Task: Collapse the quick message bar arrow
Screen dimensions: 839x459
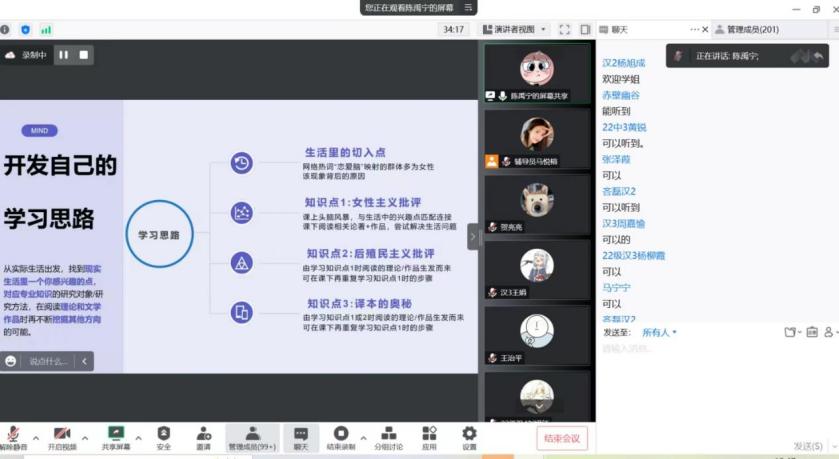Action: pos(84,361)
